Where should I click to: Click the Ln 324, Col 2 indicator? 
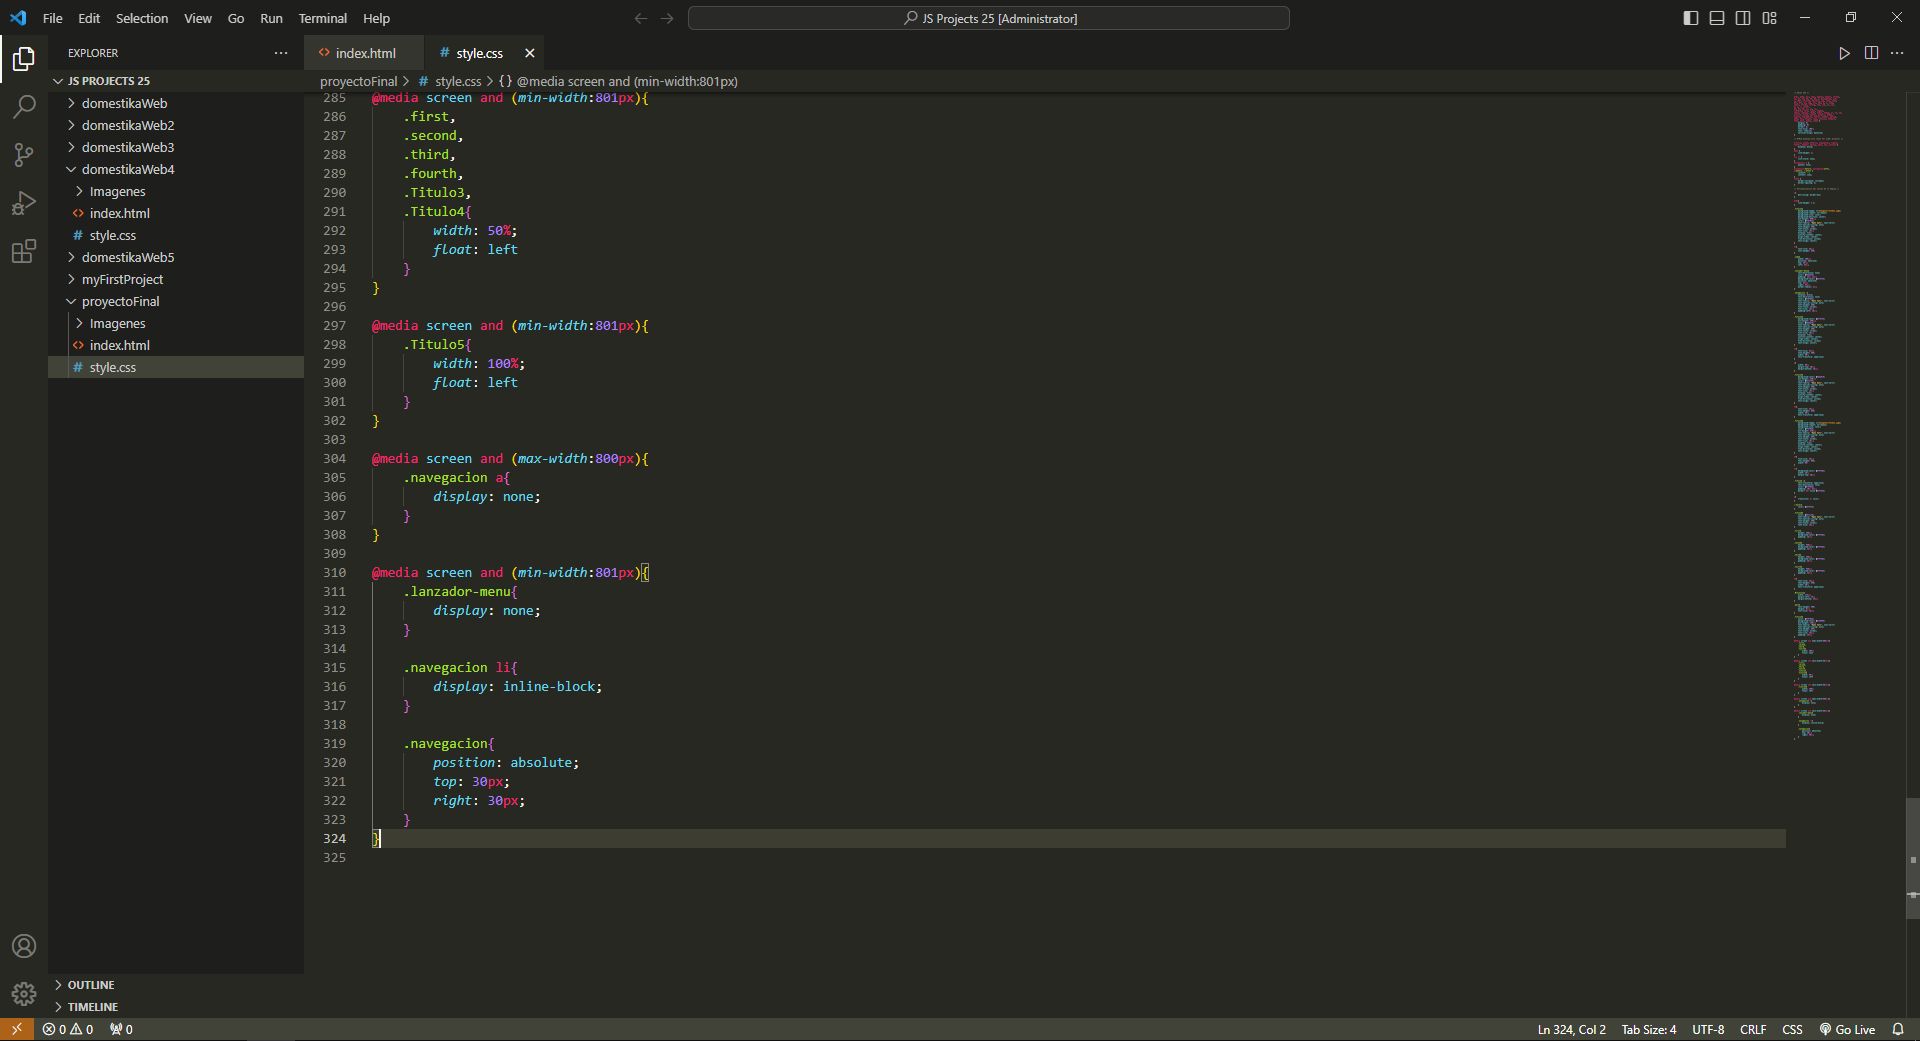1571,1029
